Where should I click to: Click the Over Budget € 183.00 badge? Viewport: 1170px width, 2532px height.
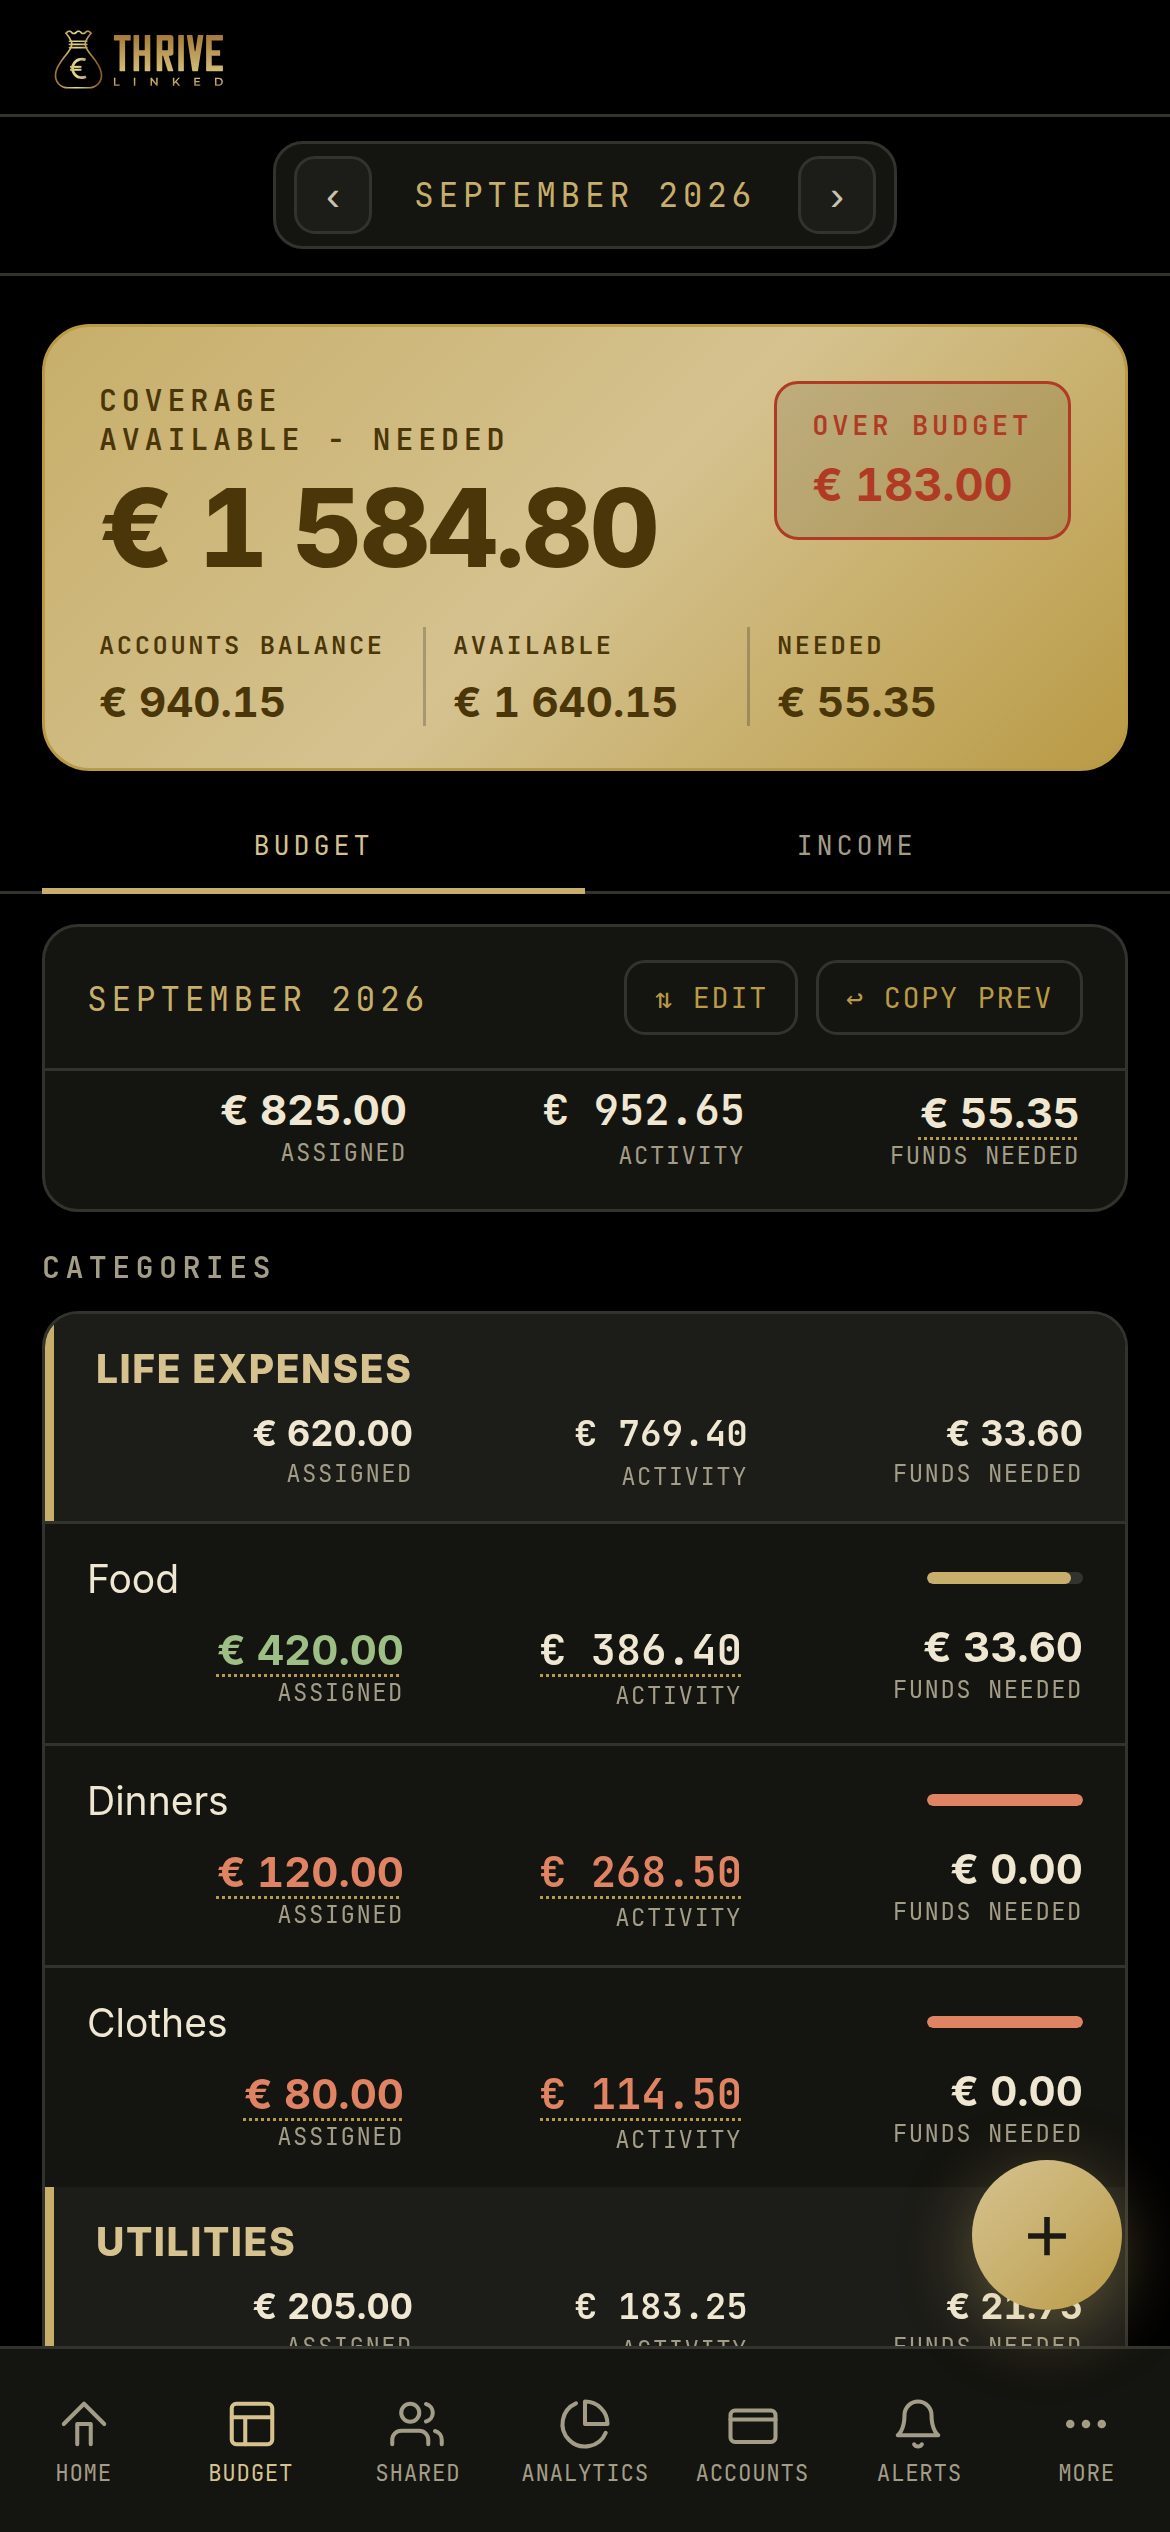click(922, 460)
